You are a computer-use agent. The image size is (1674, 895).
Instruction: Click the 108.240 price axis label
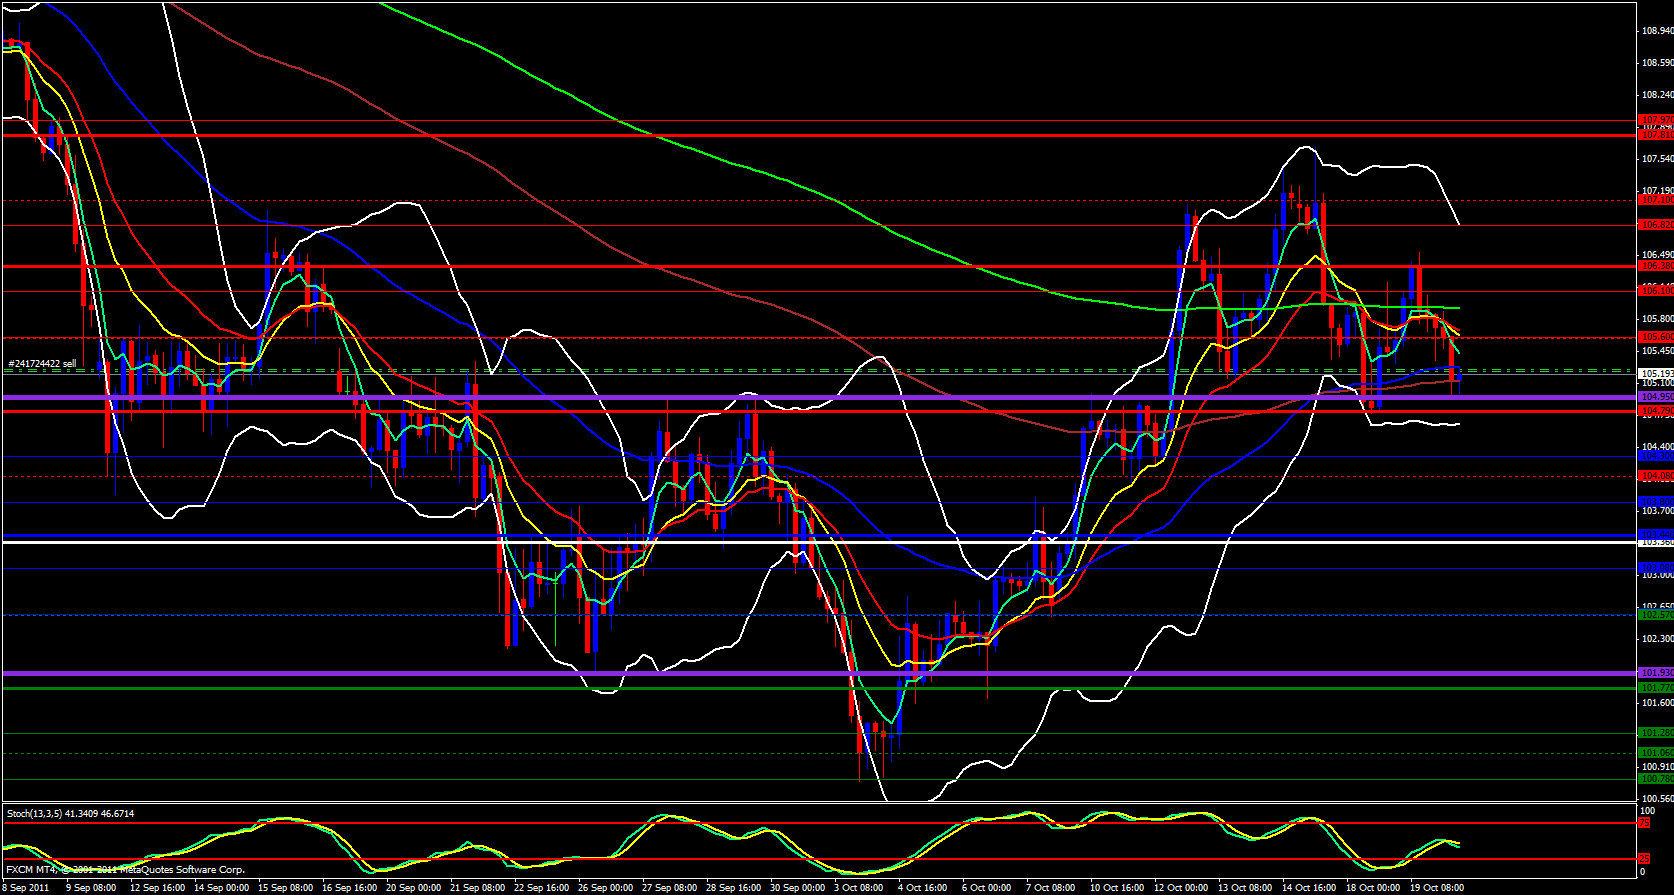(x=1657, y=95)
